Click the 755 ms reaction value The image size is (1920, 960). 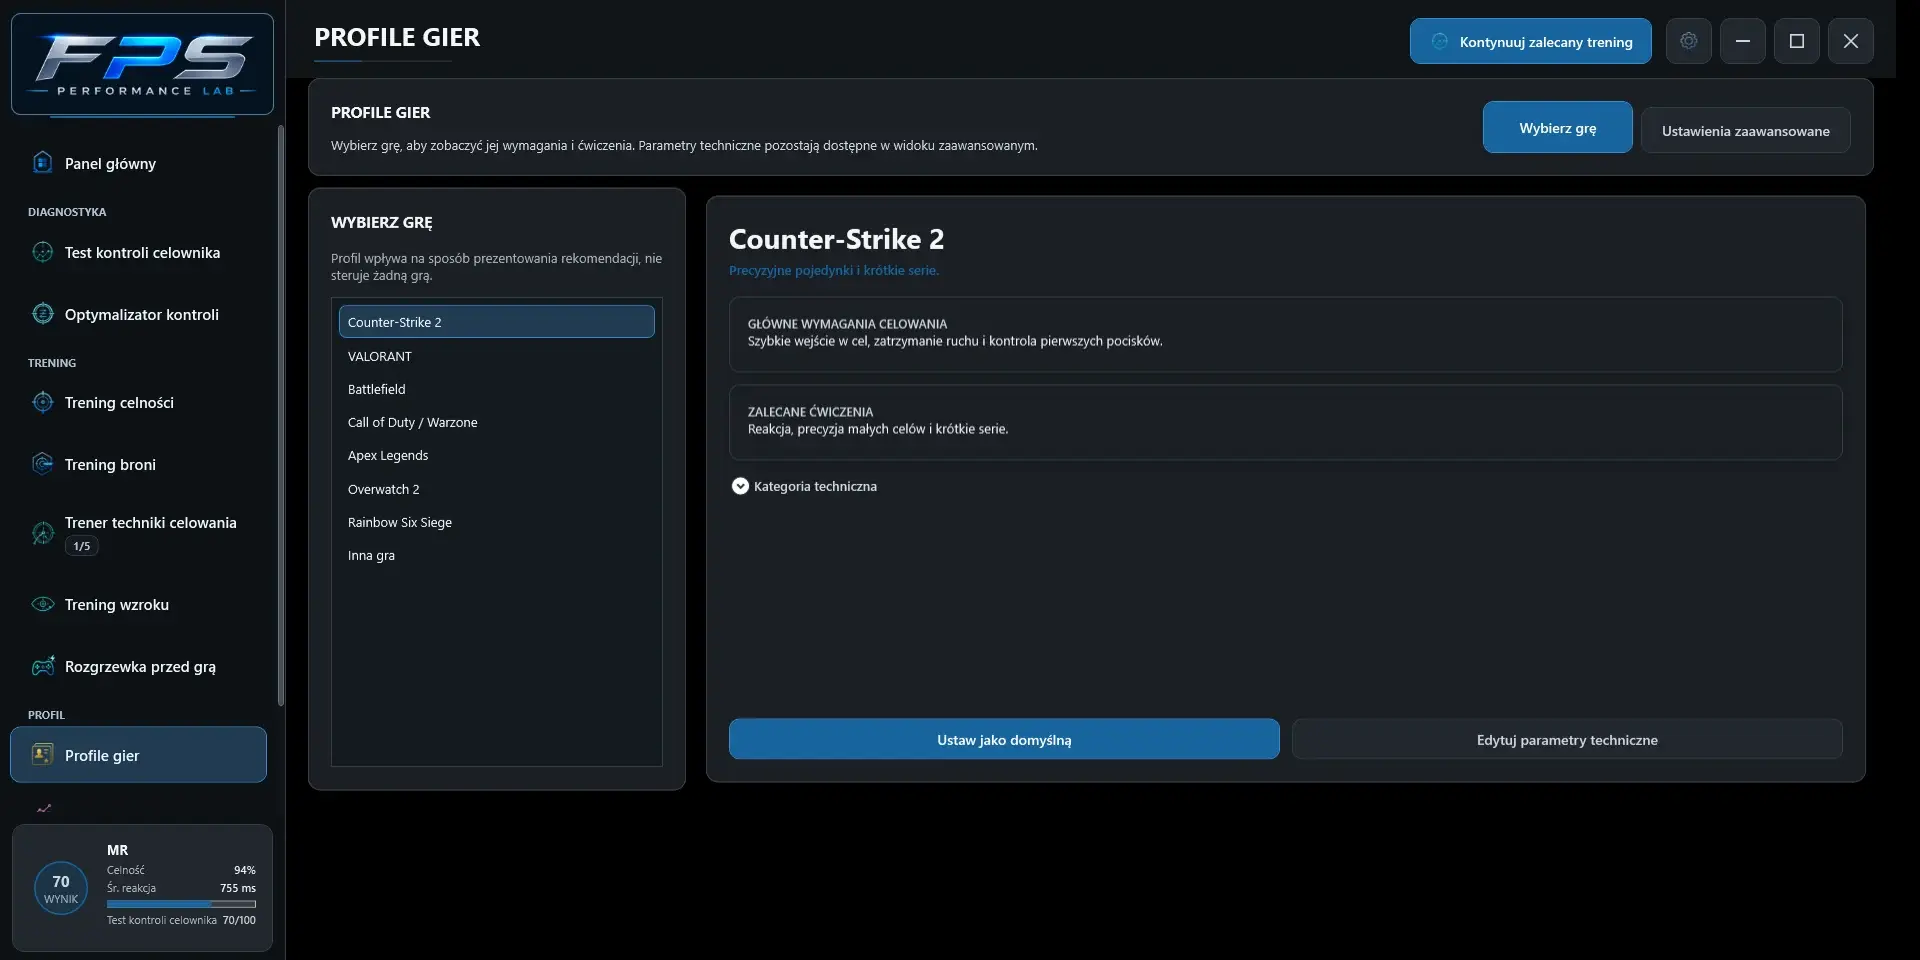[238, 888]
